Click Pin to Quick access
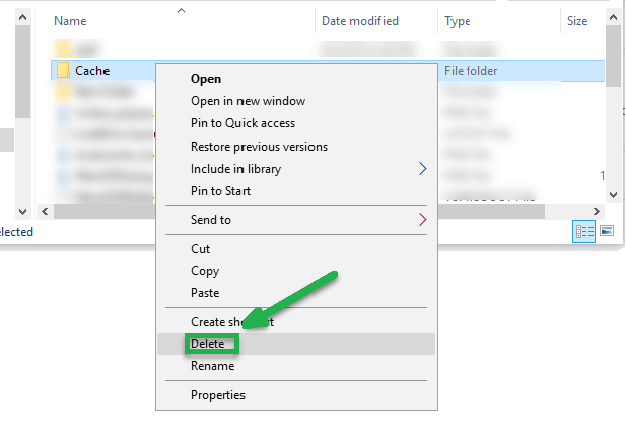 [x=243, y=124]
